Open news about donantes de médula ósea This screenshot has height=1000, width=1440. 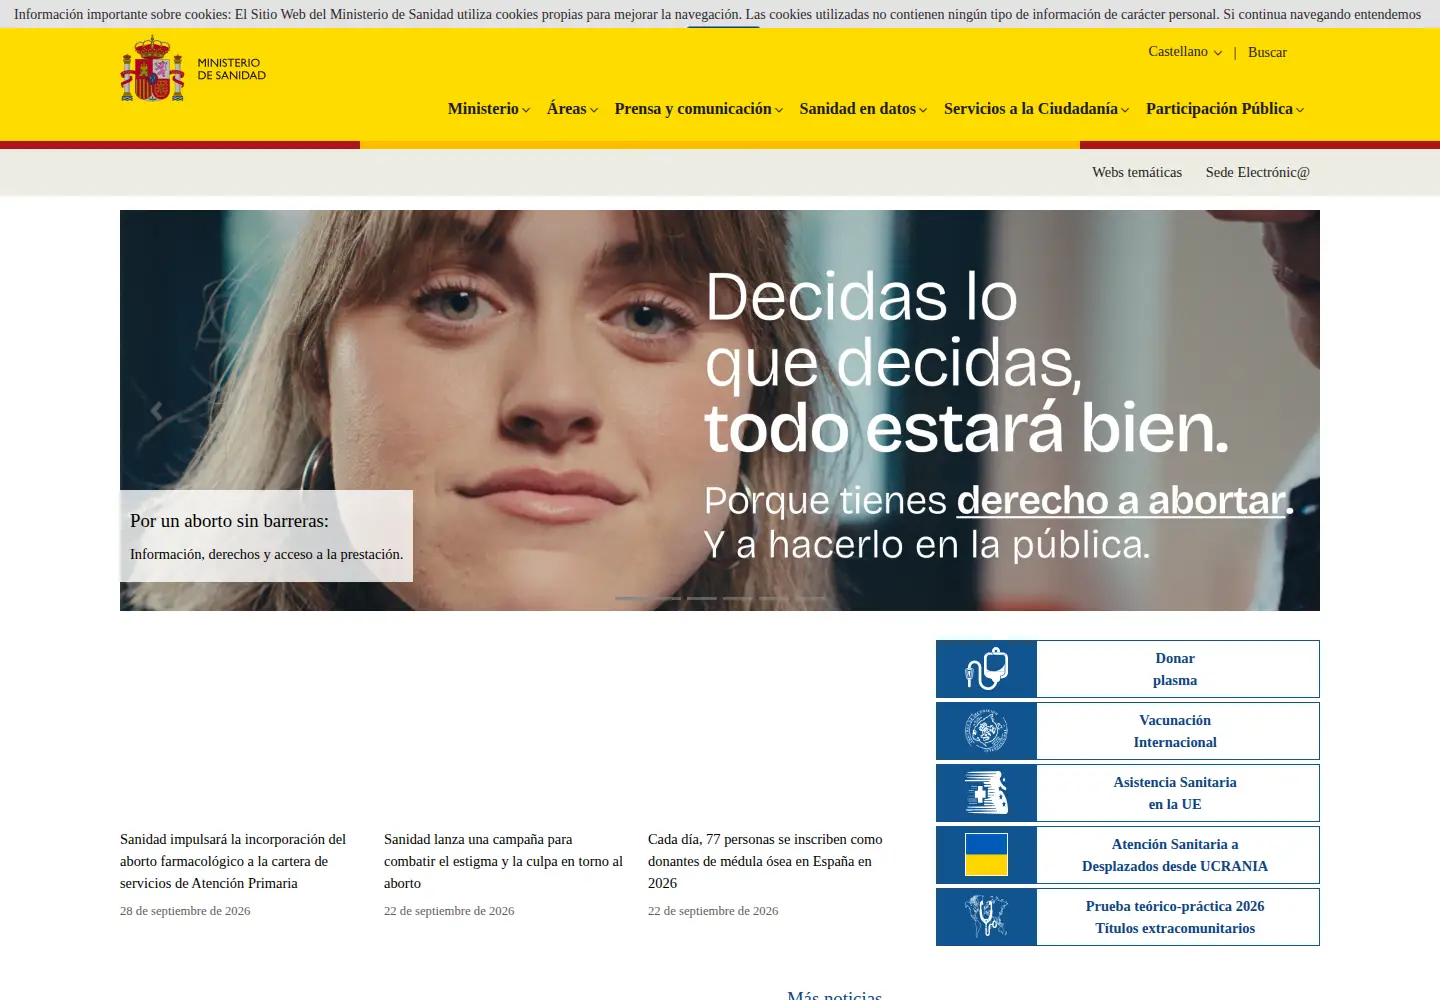[x=765, y=861]
